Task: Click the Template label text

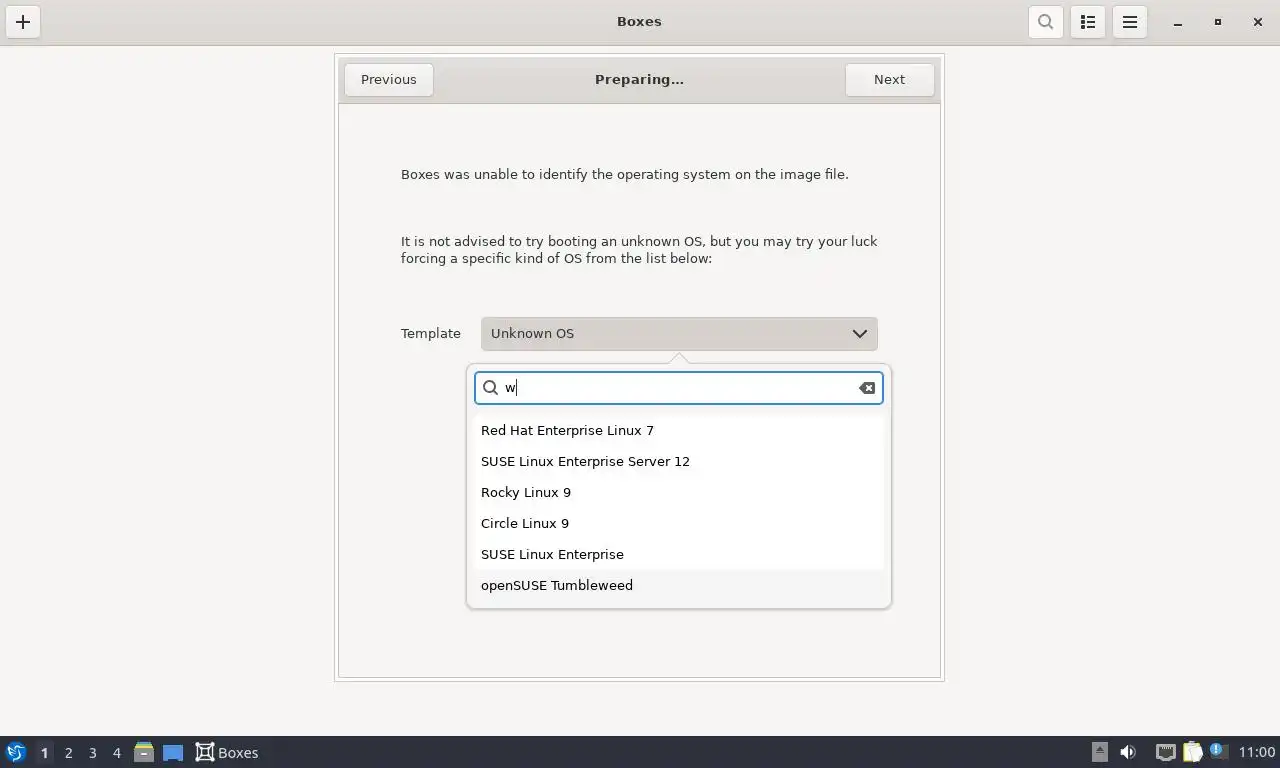Action: 431,334
